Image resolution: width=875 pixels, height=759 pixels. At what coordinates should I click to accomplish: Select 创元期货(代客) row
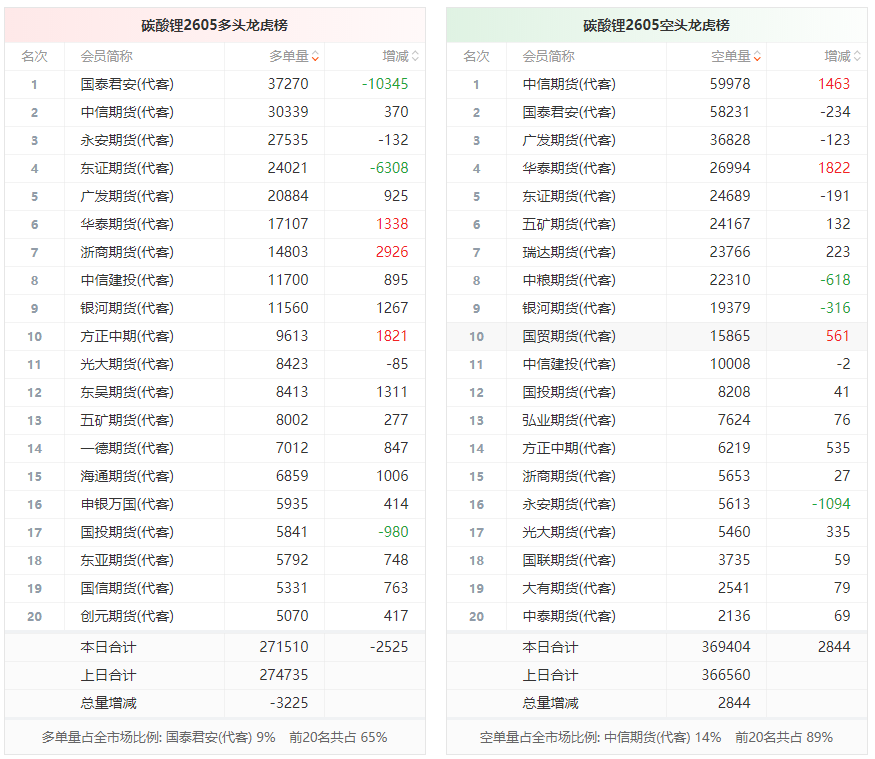215,616
